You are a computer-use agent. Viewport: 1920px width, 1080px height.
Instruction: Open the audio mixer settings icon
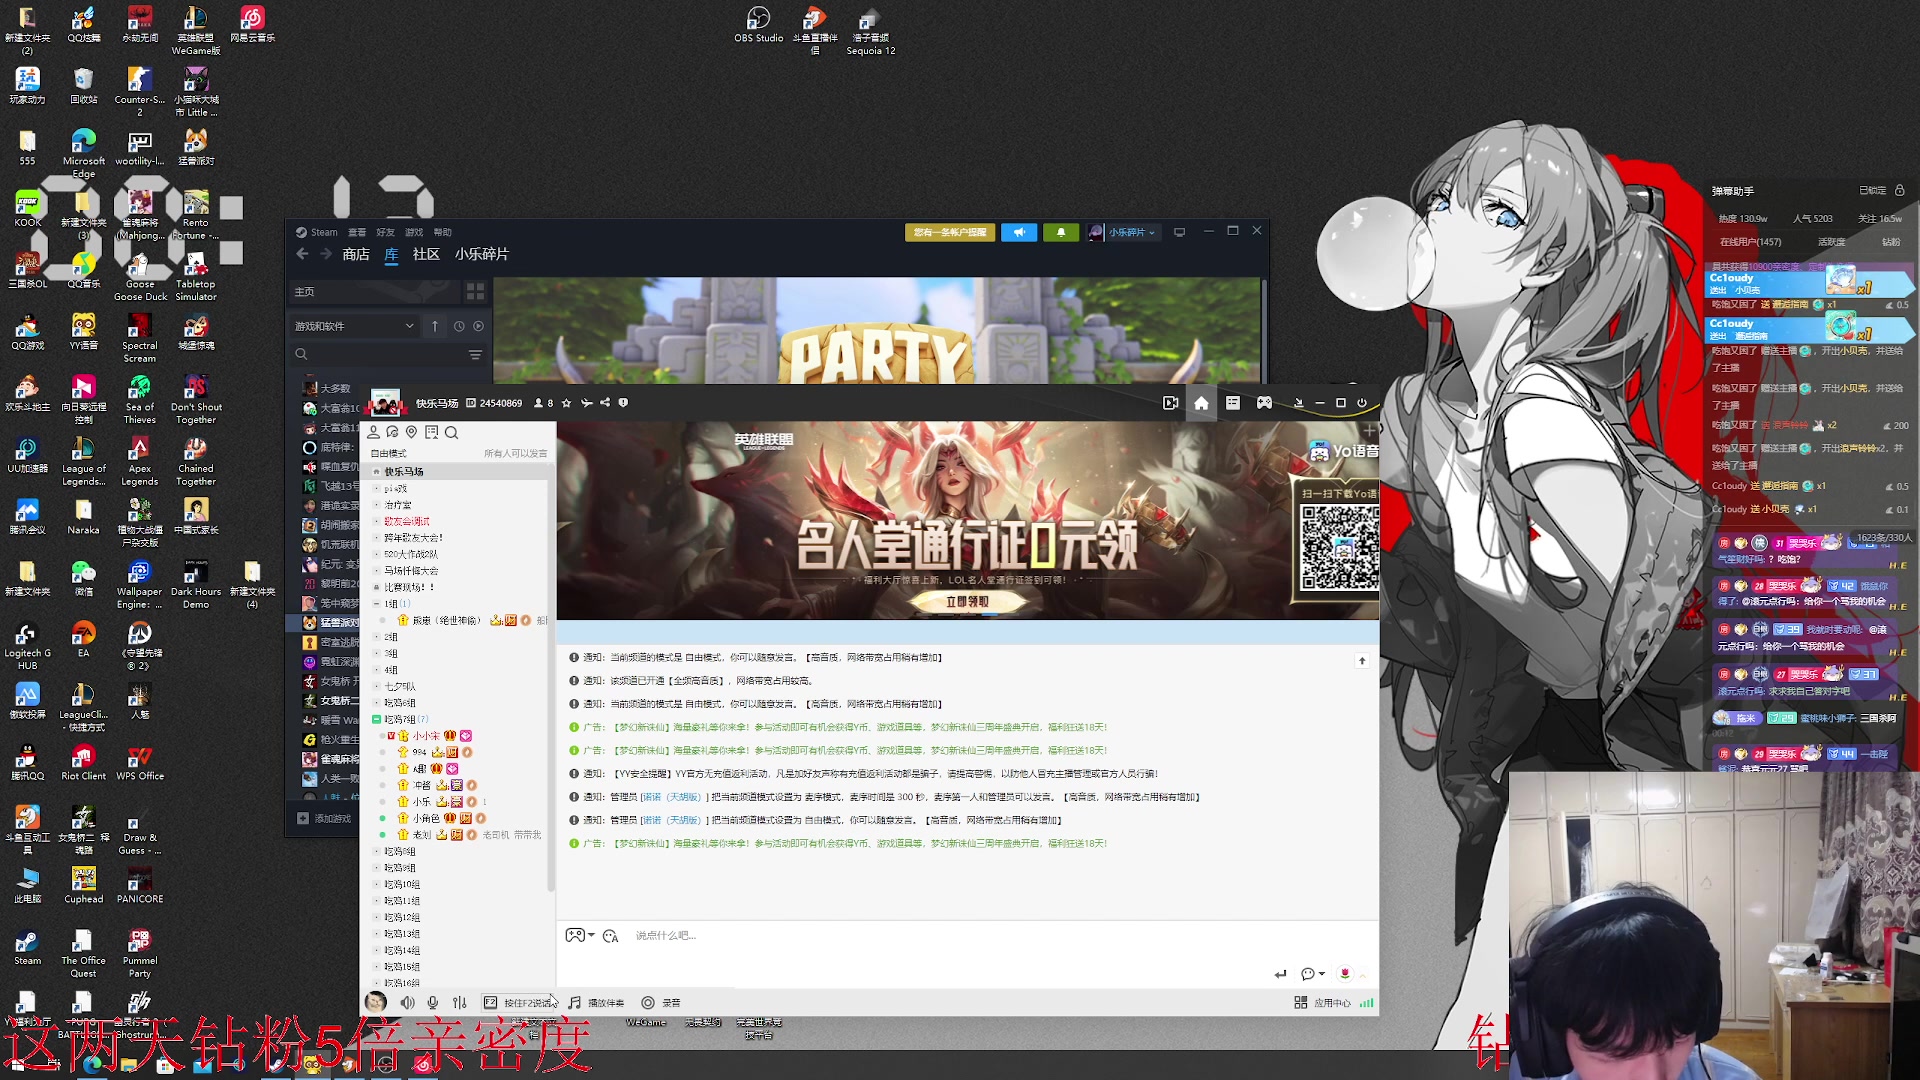460,1002
